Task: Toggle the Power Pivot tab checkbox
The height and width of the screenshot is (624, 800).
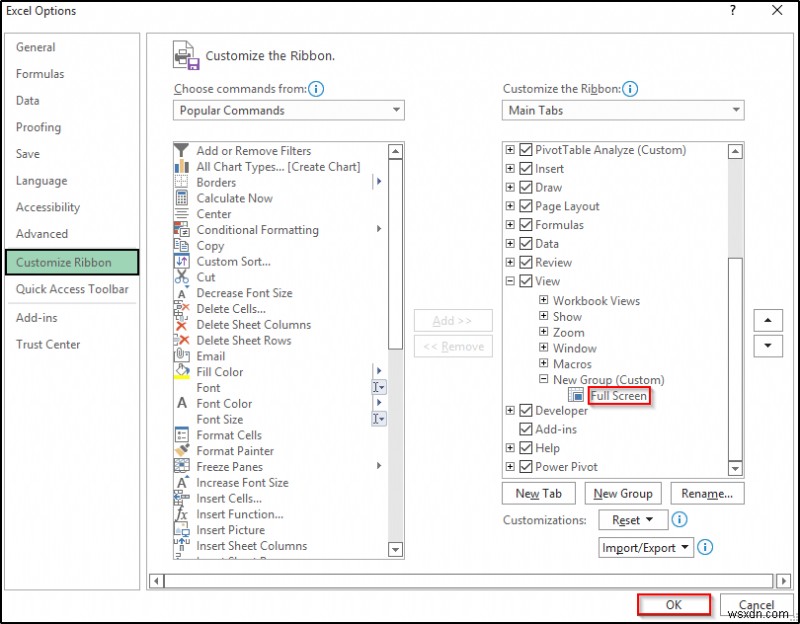Action: 526,466
